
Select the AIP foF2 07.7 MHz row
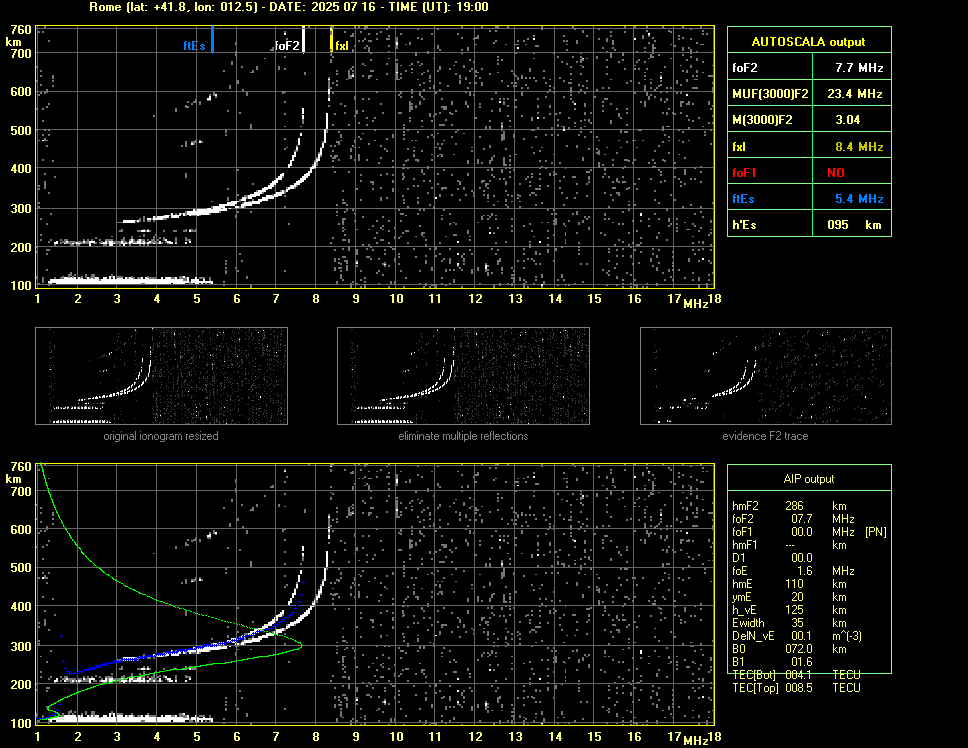pyautogui.click(x=793, y=519)
